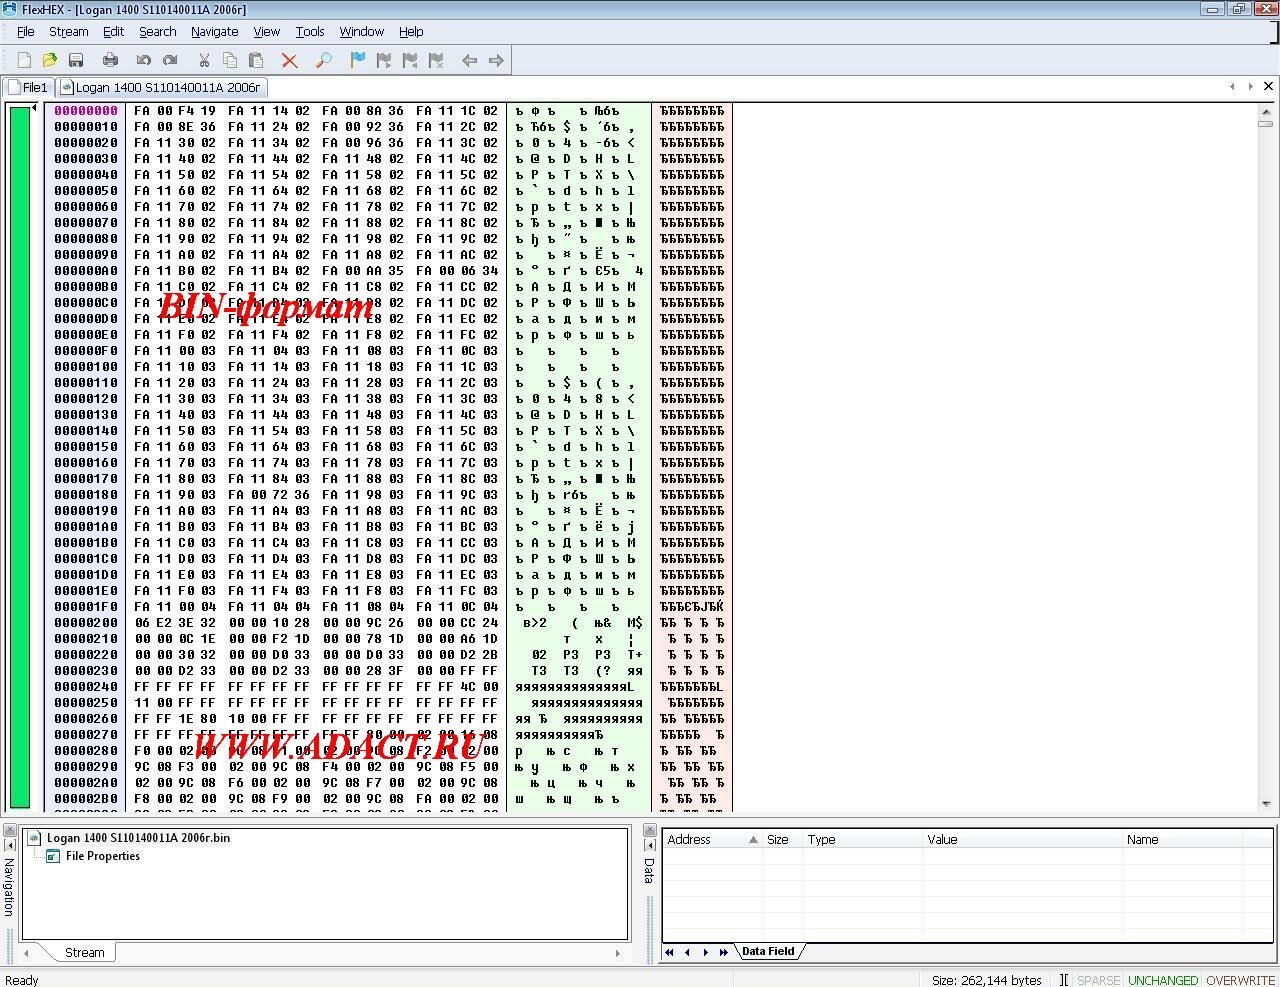Select Logan 1400 S110140011A 2006r.bin tree node

pos(138,838)
